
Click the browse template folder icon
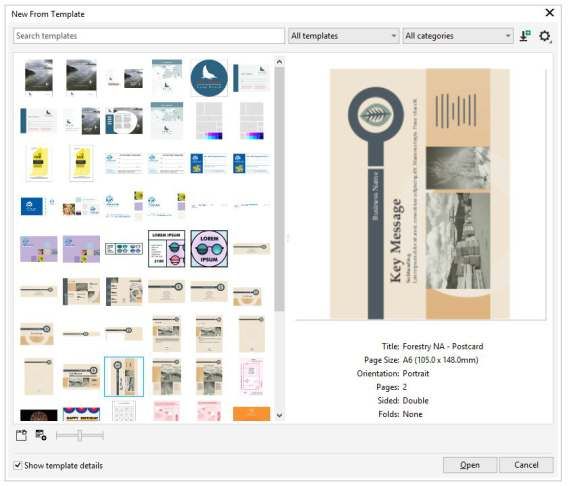[x=21, y=435]
